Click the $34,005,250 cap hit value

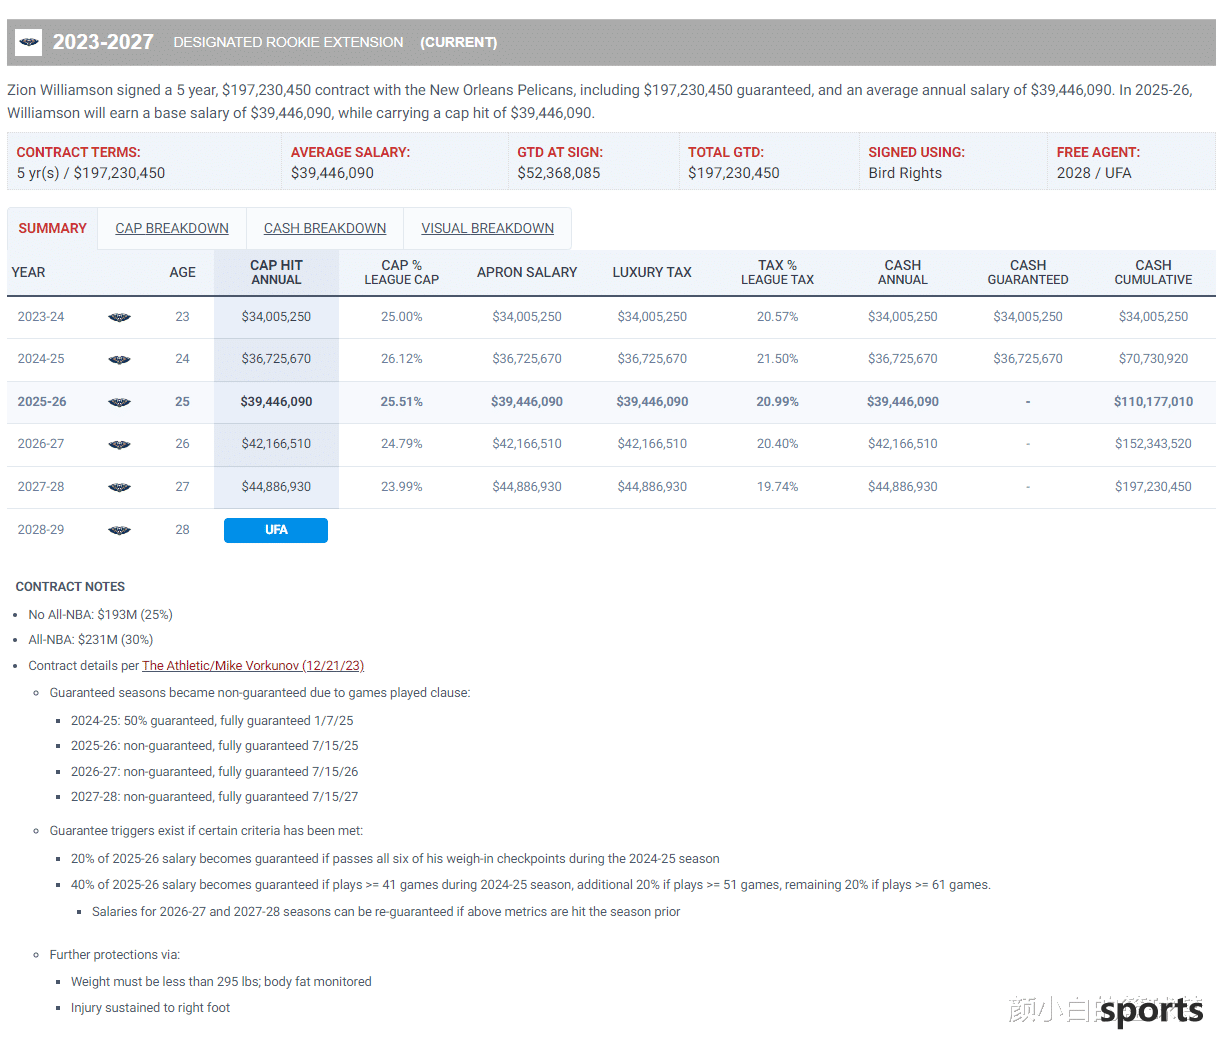pyautogui.click(x=276, y=317)
